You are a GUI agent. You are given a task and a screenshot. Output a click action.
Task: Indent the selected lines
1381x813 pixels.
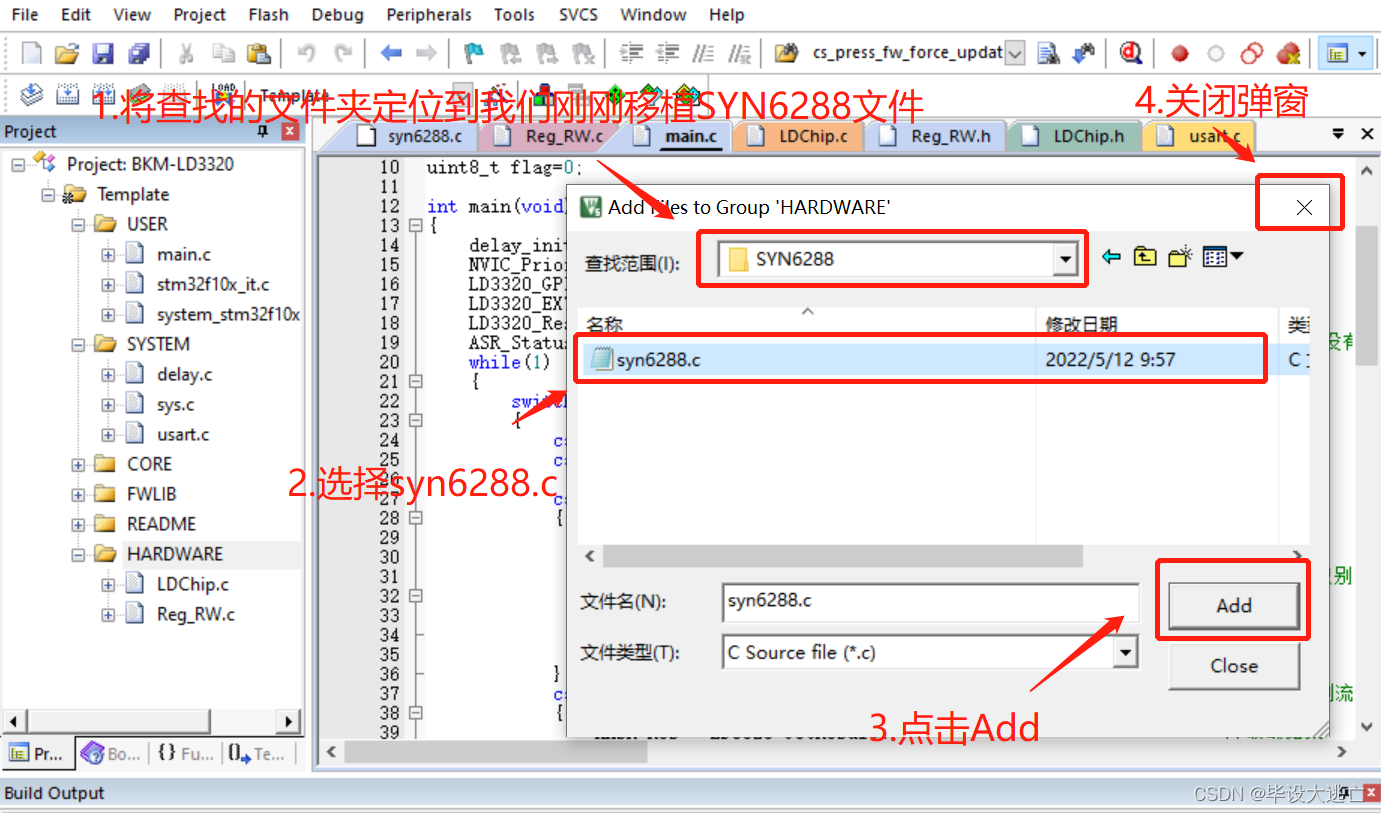631,53
